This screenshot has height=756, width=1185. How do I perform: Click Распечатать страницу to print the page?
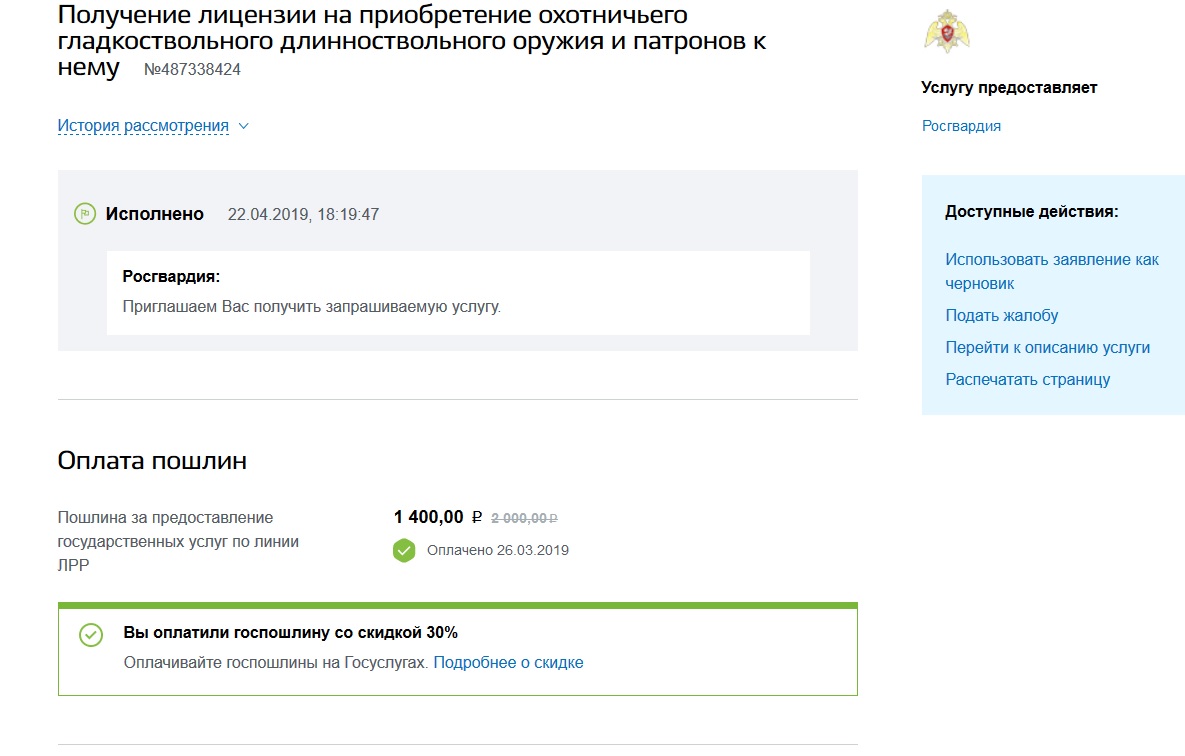pyautogui.click(x=1027, y=380)
